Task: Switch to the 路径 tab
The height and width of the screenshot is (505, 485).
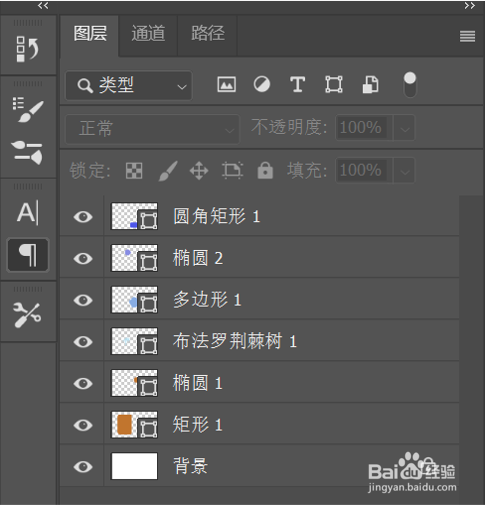Action: [x=208, y=34]
